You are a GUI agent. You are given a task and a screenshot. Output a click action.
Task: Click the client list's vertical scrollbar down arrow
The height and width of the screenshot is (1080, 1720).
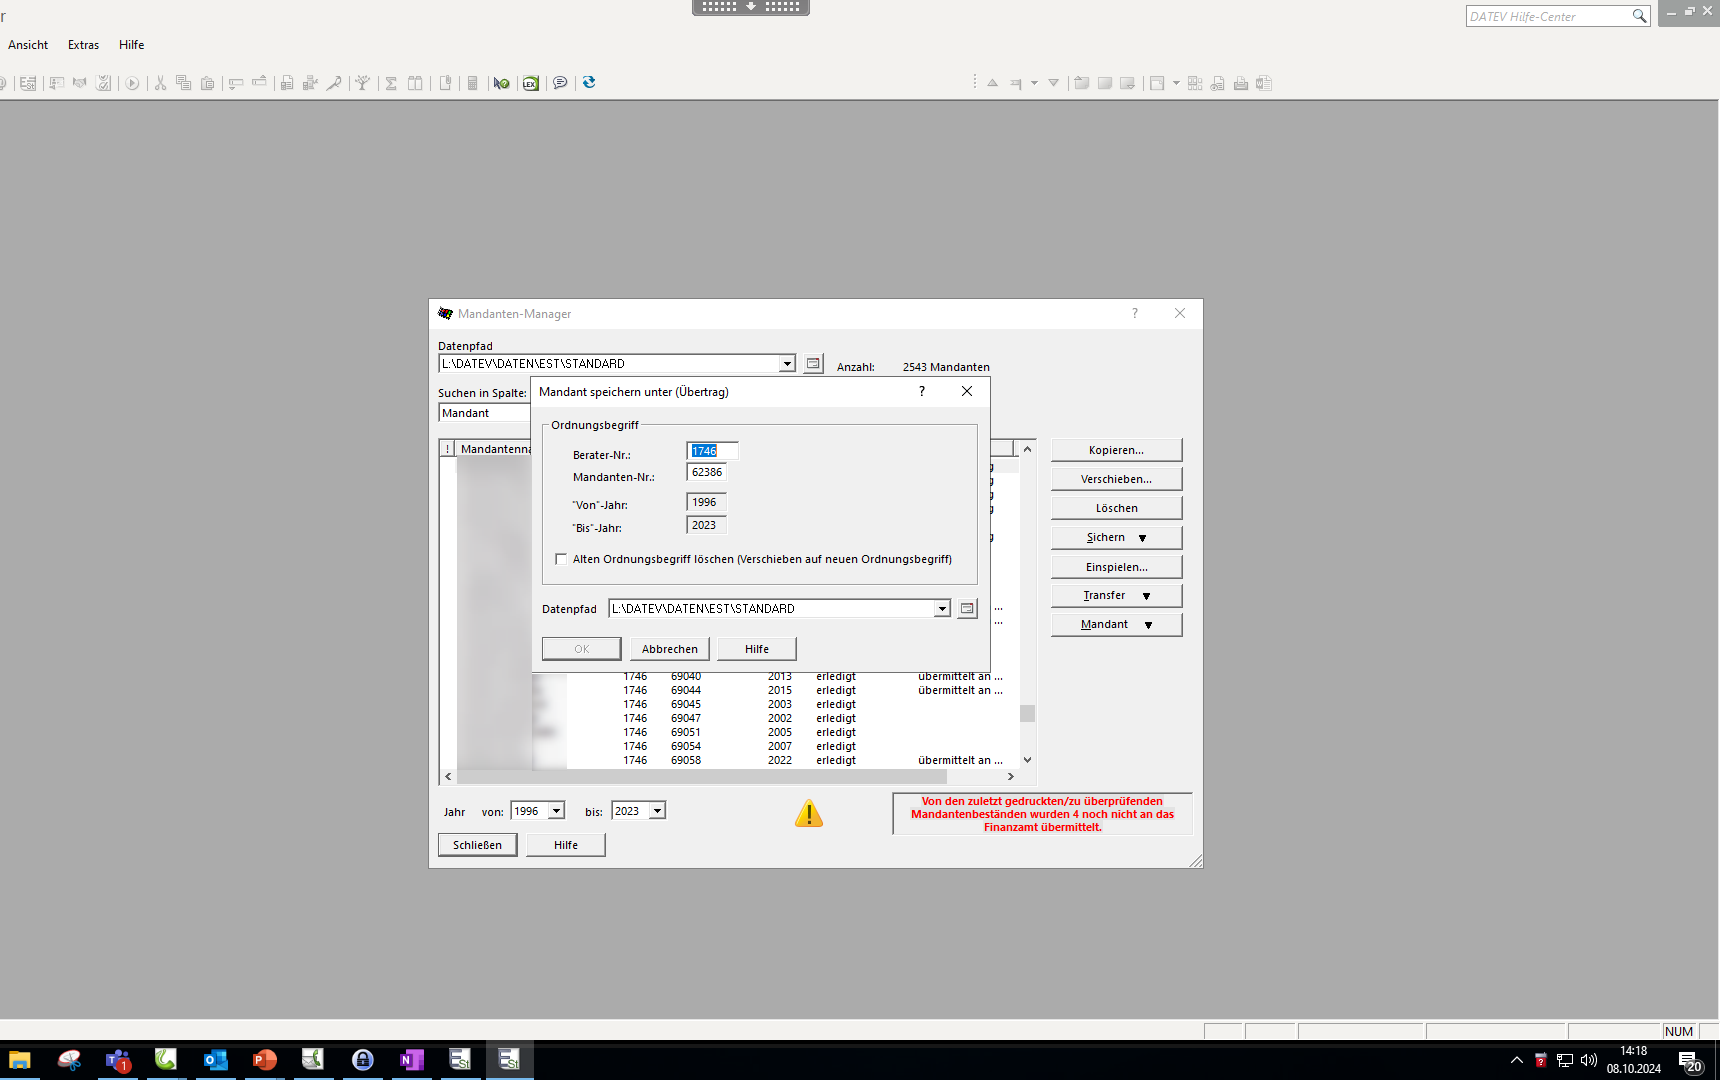click(x=1027, y=760)
